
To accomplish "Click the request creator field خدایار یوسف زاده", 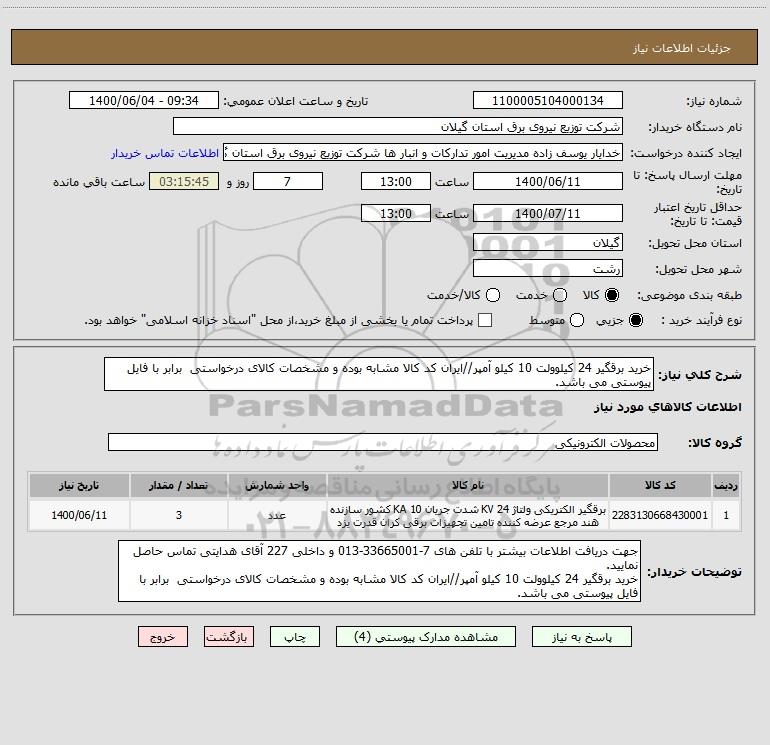I will click(423, 153).
